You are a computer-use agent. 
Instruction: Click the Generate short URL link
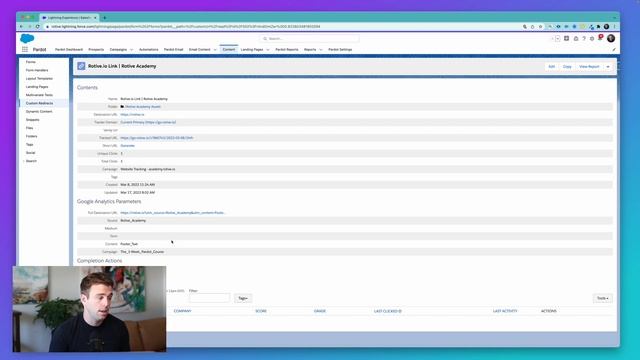click(x=127, y=146)
